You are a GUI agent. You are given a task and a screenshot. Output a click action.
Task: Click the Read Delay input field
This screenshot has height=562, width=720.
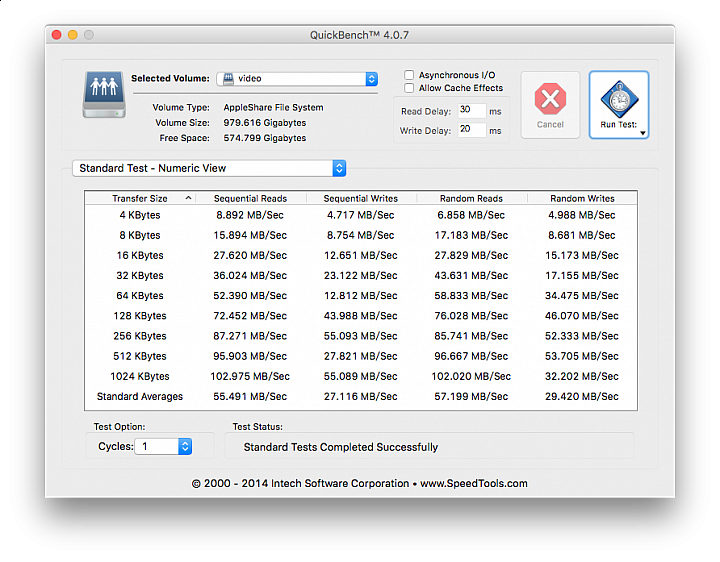(472, 111)
